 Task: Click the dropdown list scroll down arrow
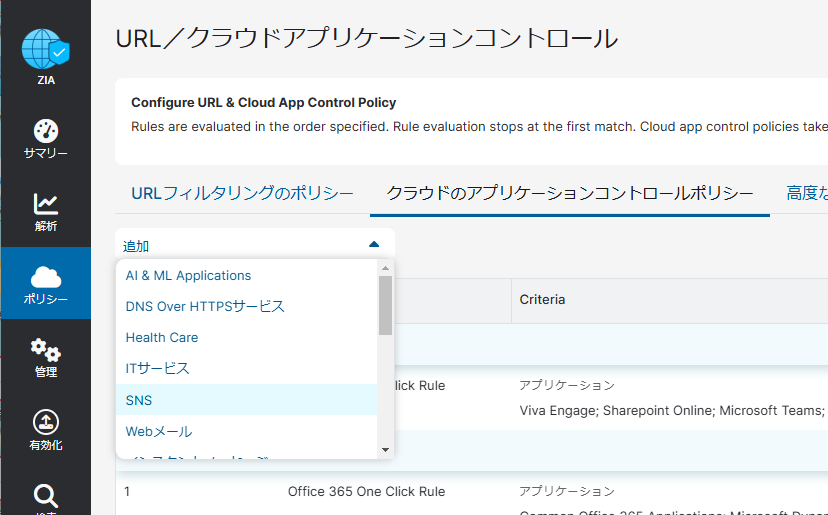[x=385, y=450]
